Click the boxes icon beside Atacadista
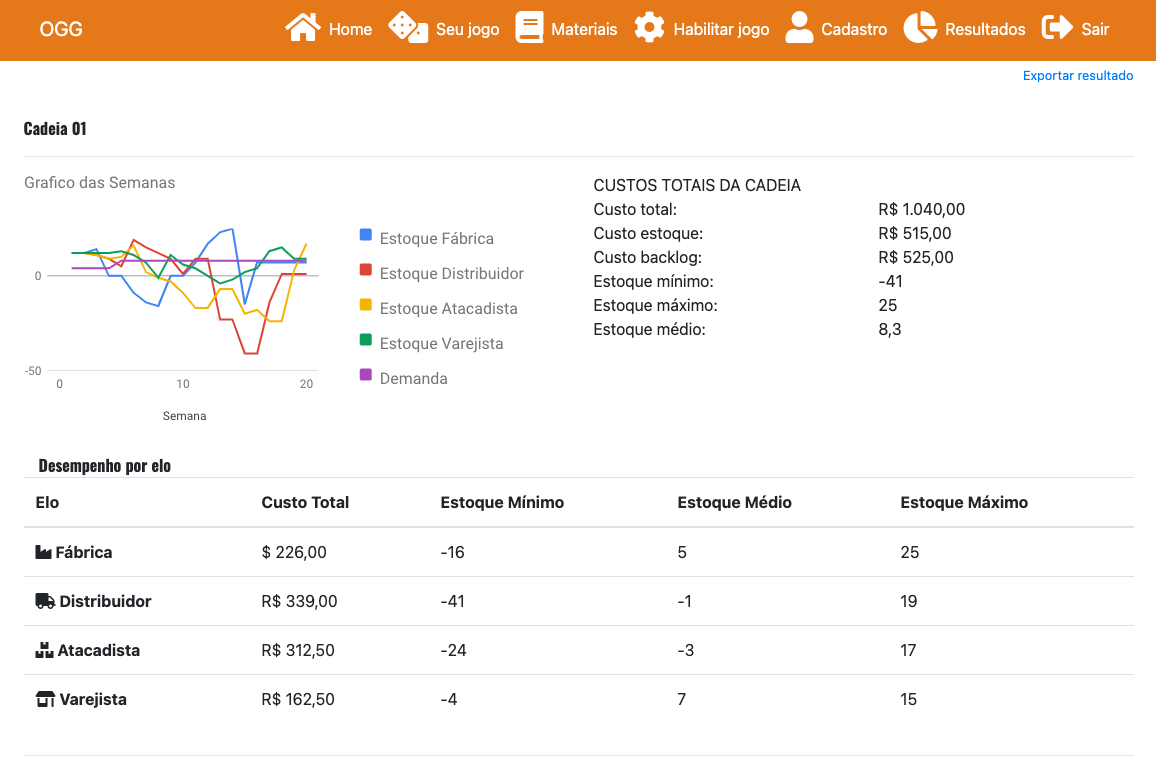 [44, 650]
